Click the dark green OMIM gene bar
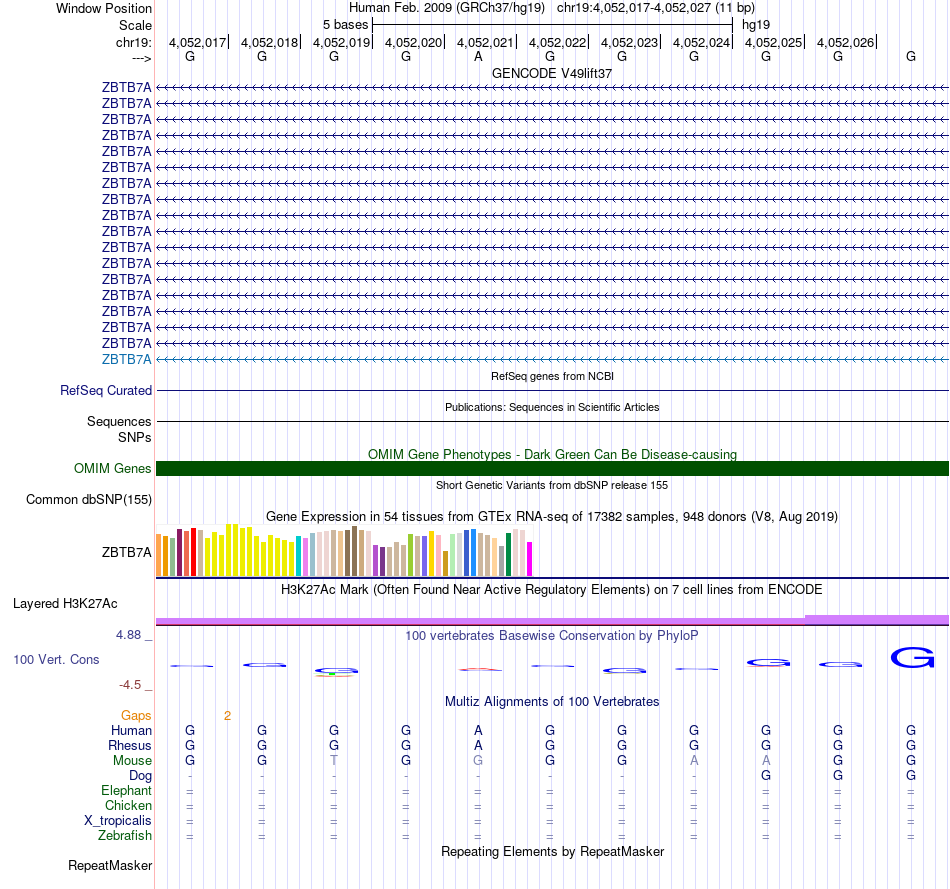Viewport: 950px width, 889px height. tap(552, 468)
